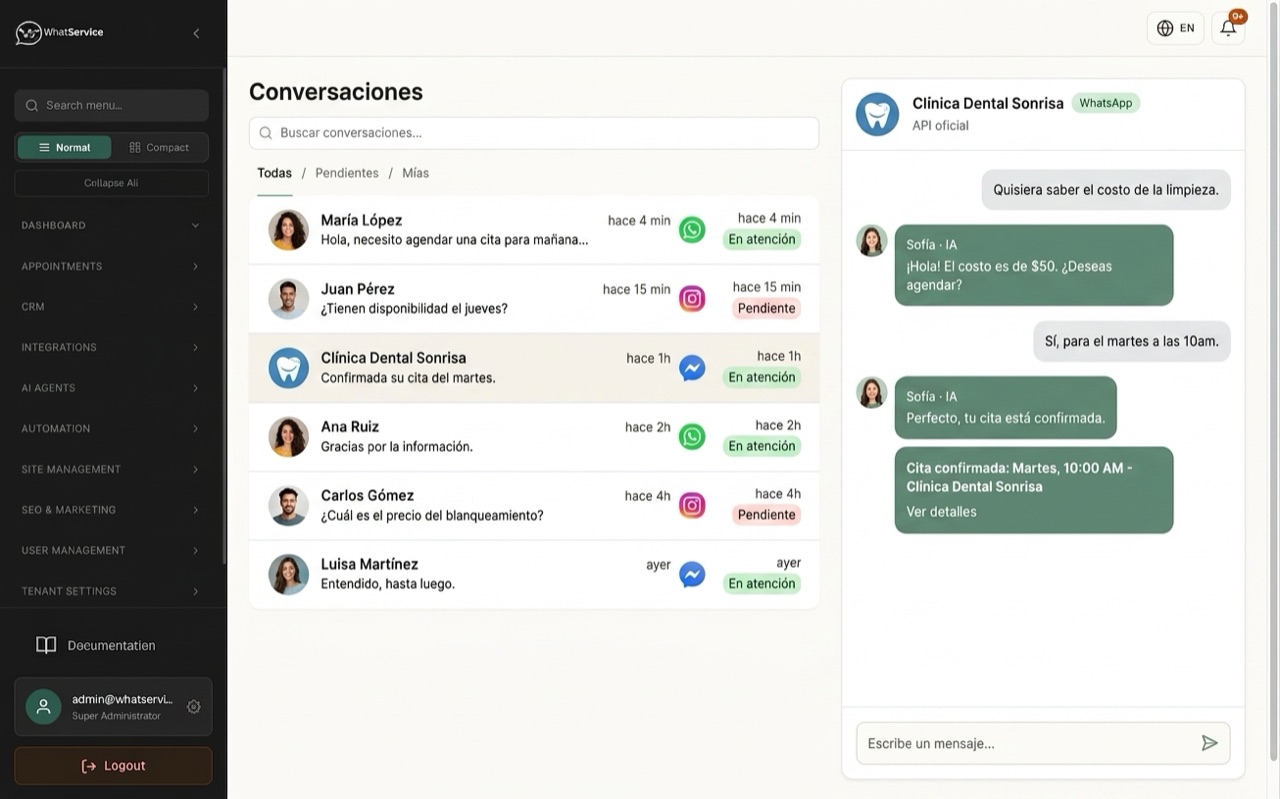Expand the SITE MANAGEMENT menu section
1280x799 pixels.
click(111, 469)
